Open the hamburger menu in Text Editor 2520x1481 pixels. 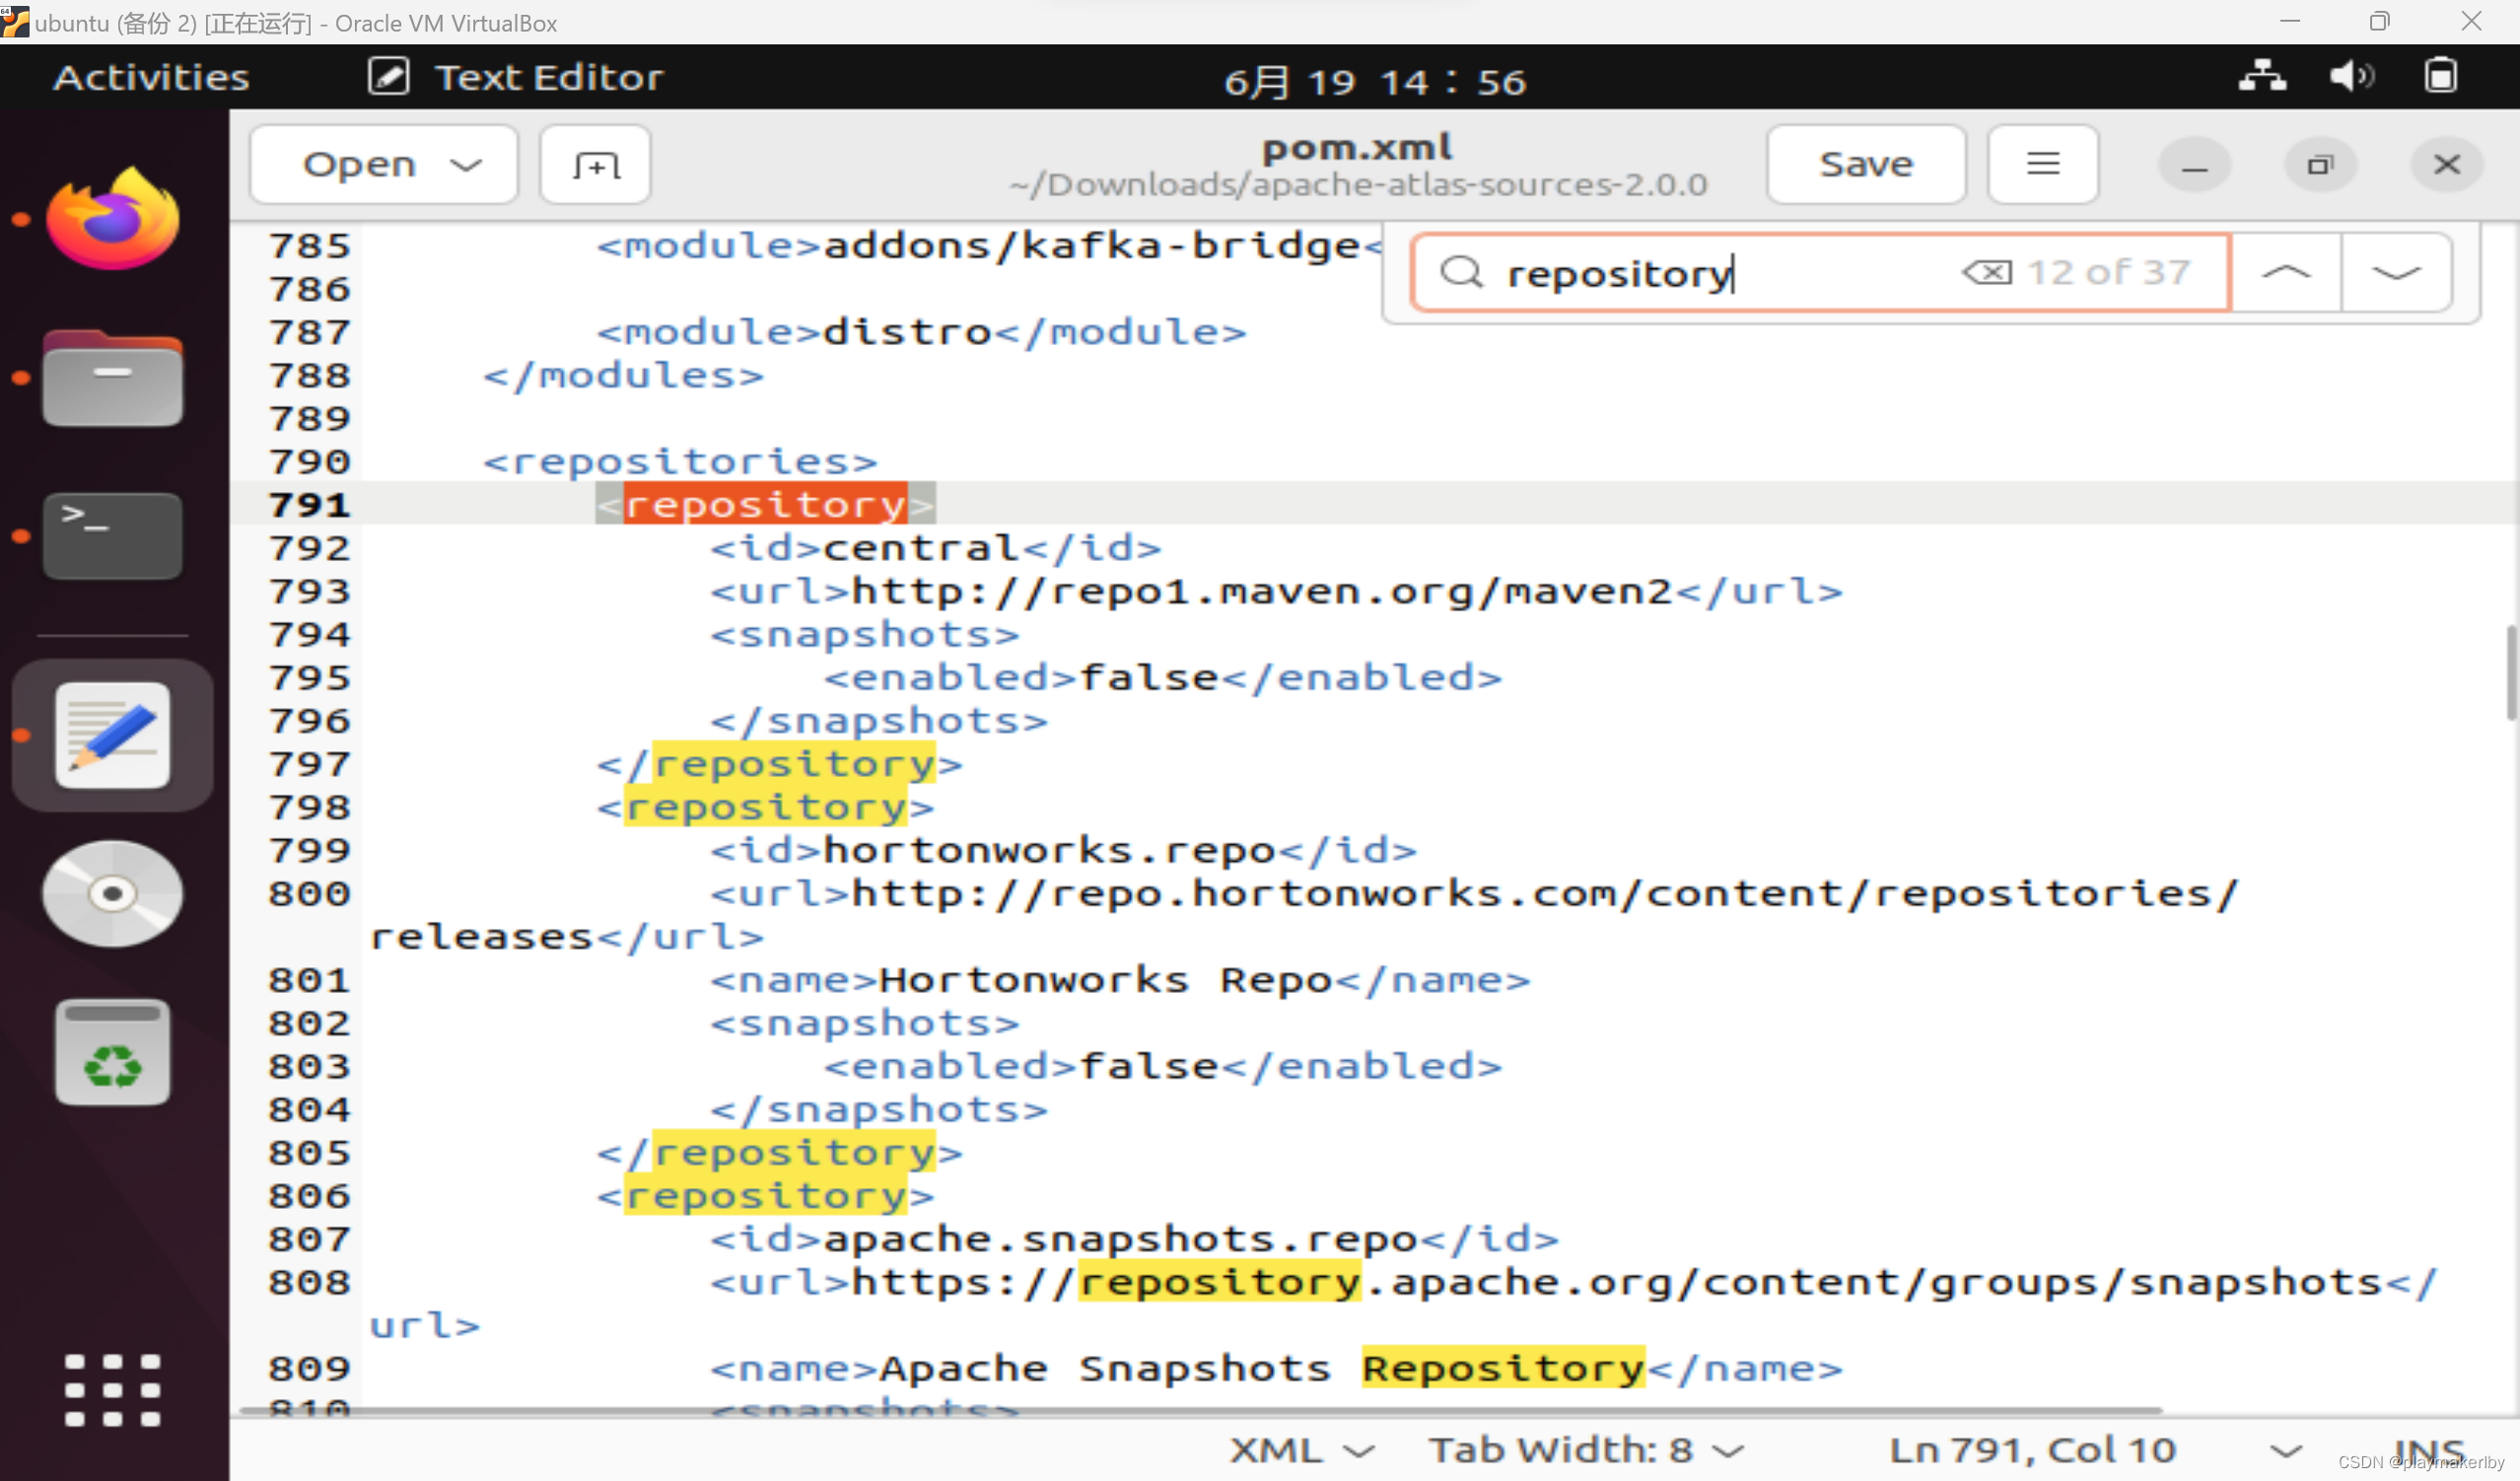point(2041,164)
